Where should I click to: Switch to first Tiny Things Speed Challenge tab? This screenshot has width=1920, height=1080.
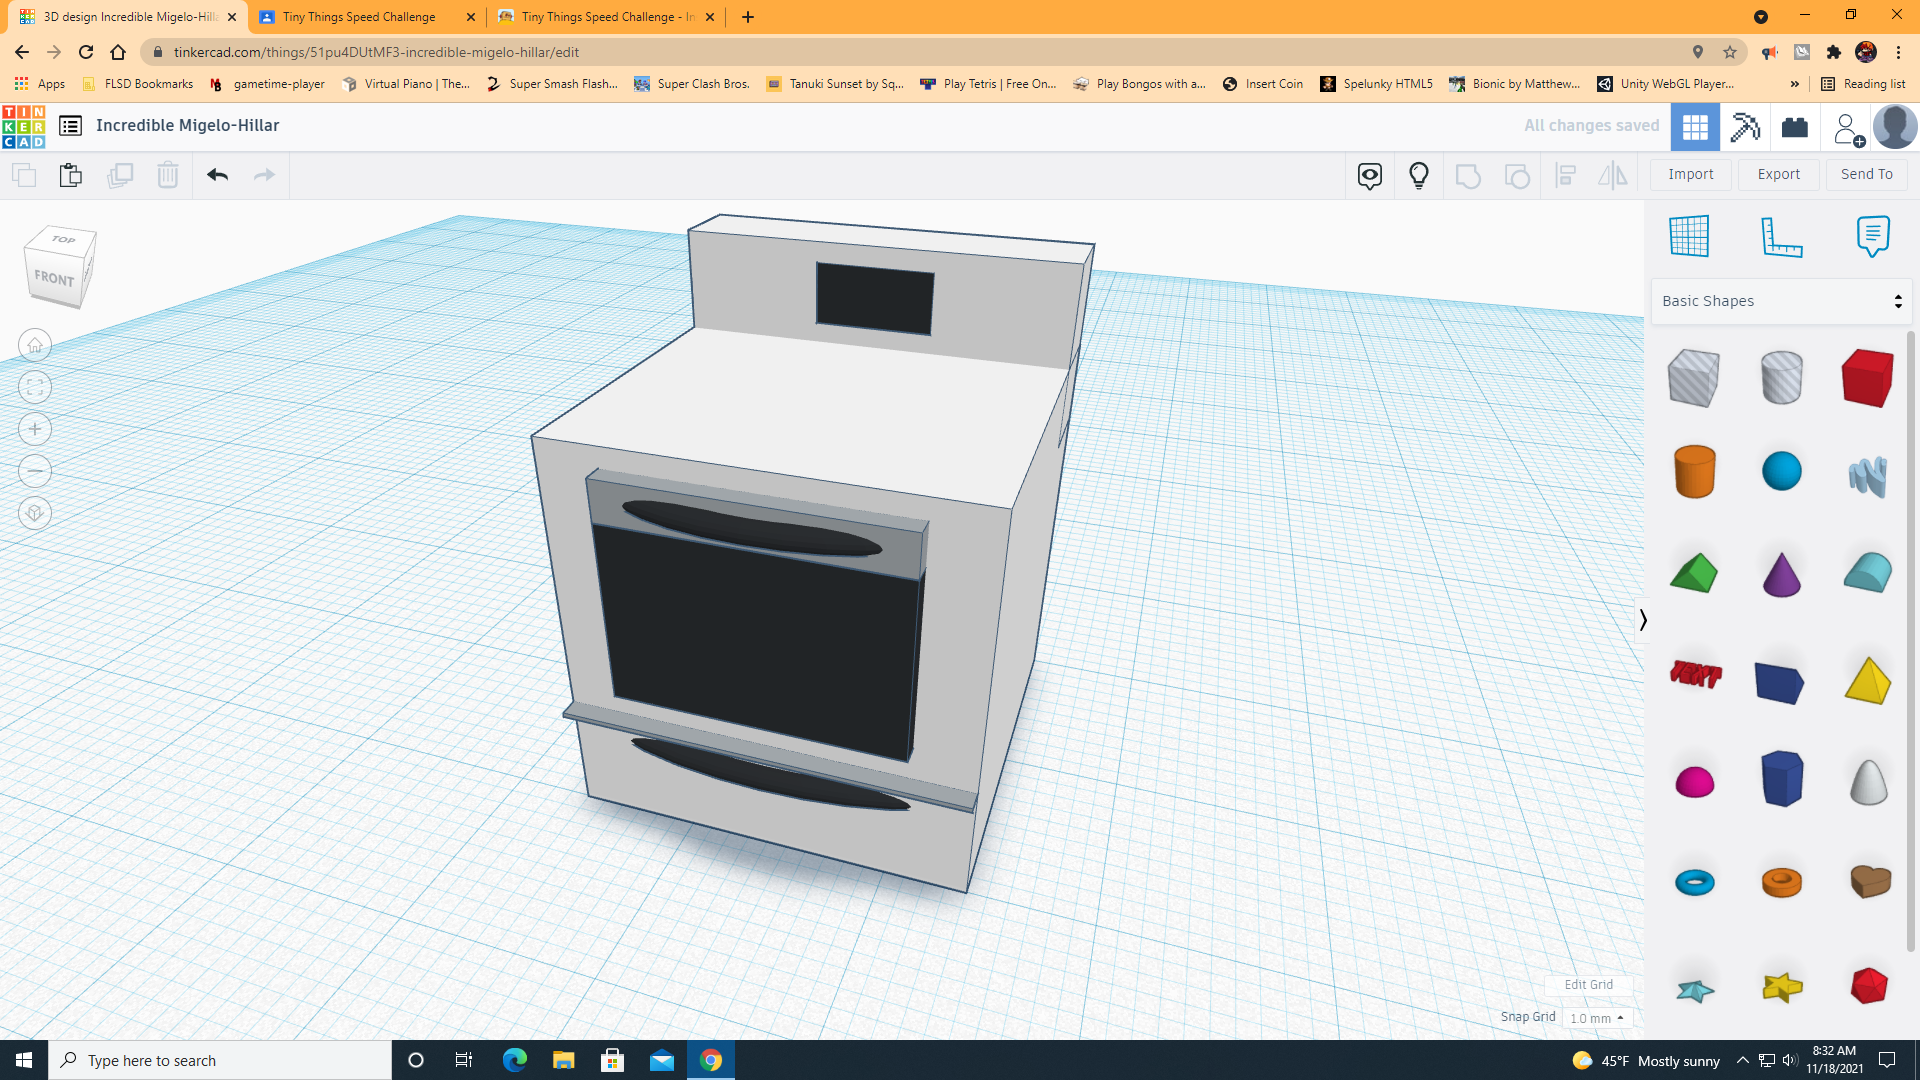coord(366,17)
